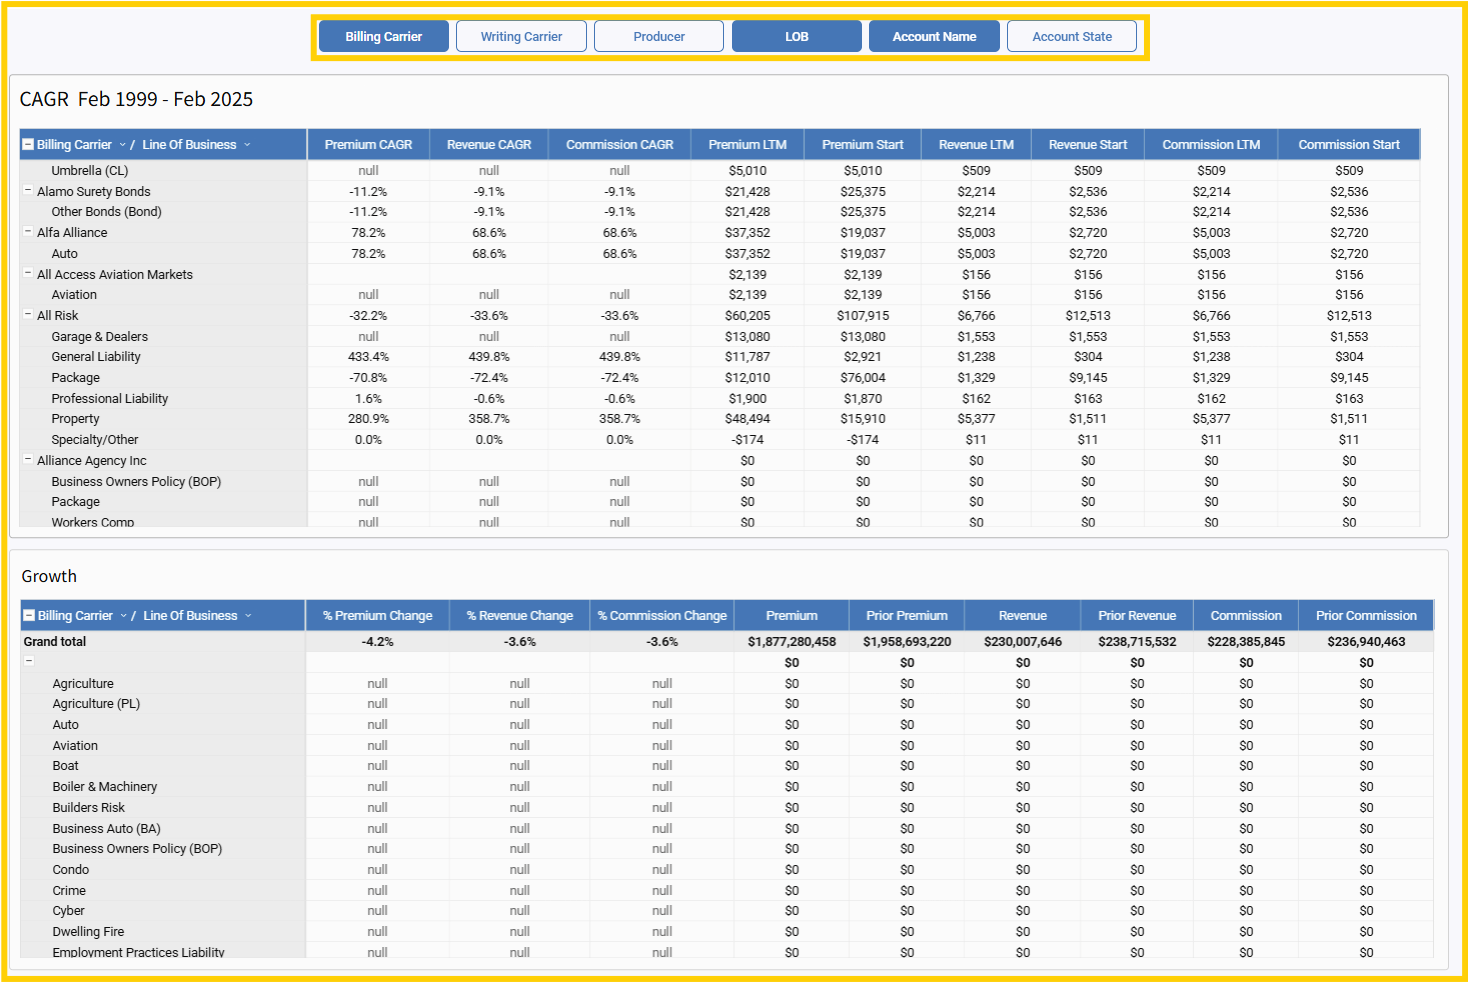Screen dimensions: 1468x982
Task: Toggle the LOB dimension button
Action: 796,37
